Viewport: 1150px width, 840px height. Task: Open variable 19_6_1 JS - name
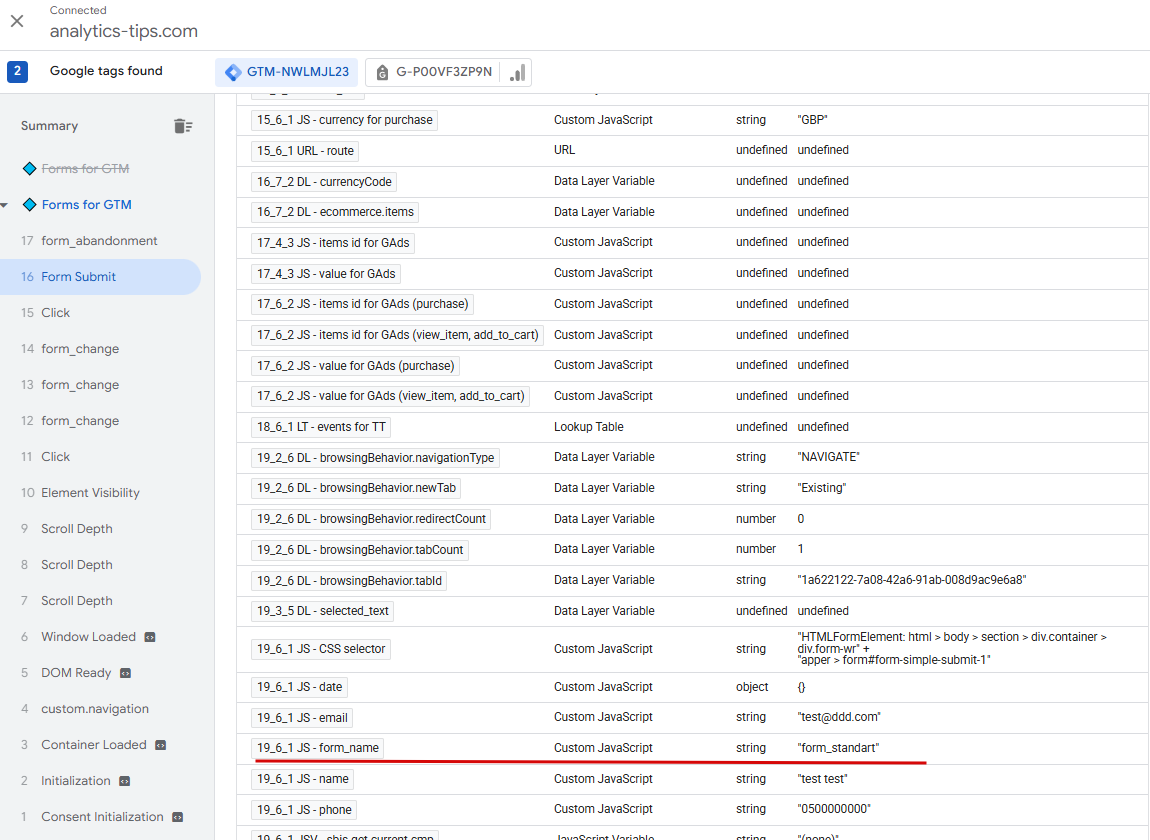pyautogui.click(x=302, y=778)
